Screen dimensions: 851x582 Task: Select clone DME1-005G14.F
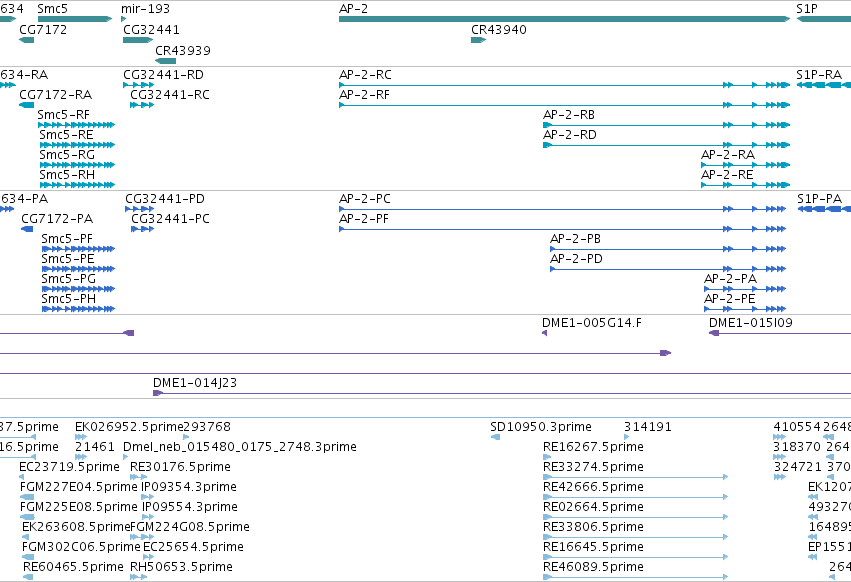click(544, 333)
